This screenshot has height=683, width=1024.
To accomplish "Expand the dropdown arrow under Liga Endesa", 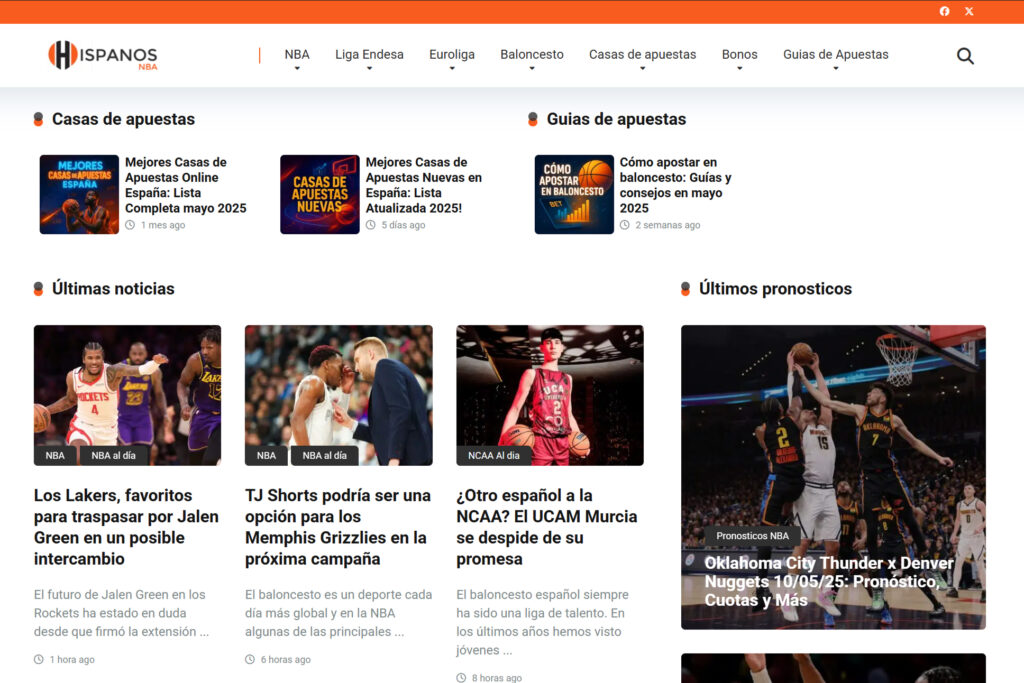I will point(369,69).
